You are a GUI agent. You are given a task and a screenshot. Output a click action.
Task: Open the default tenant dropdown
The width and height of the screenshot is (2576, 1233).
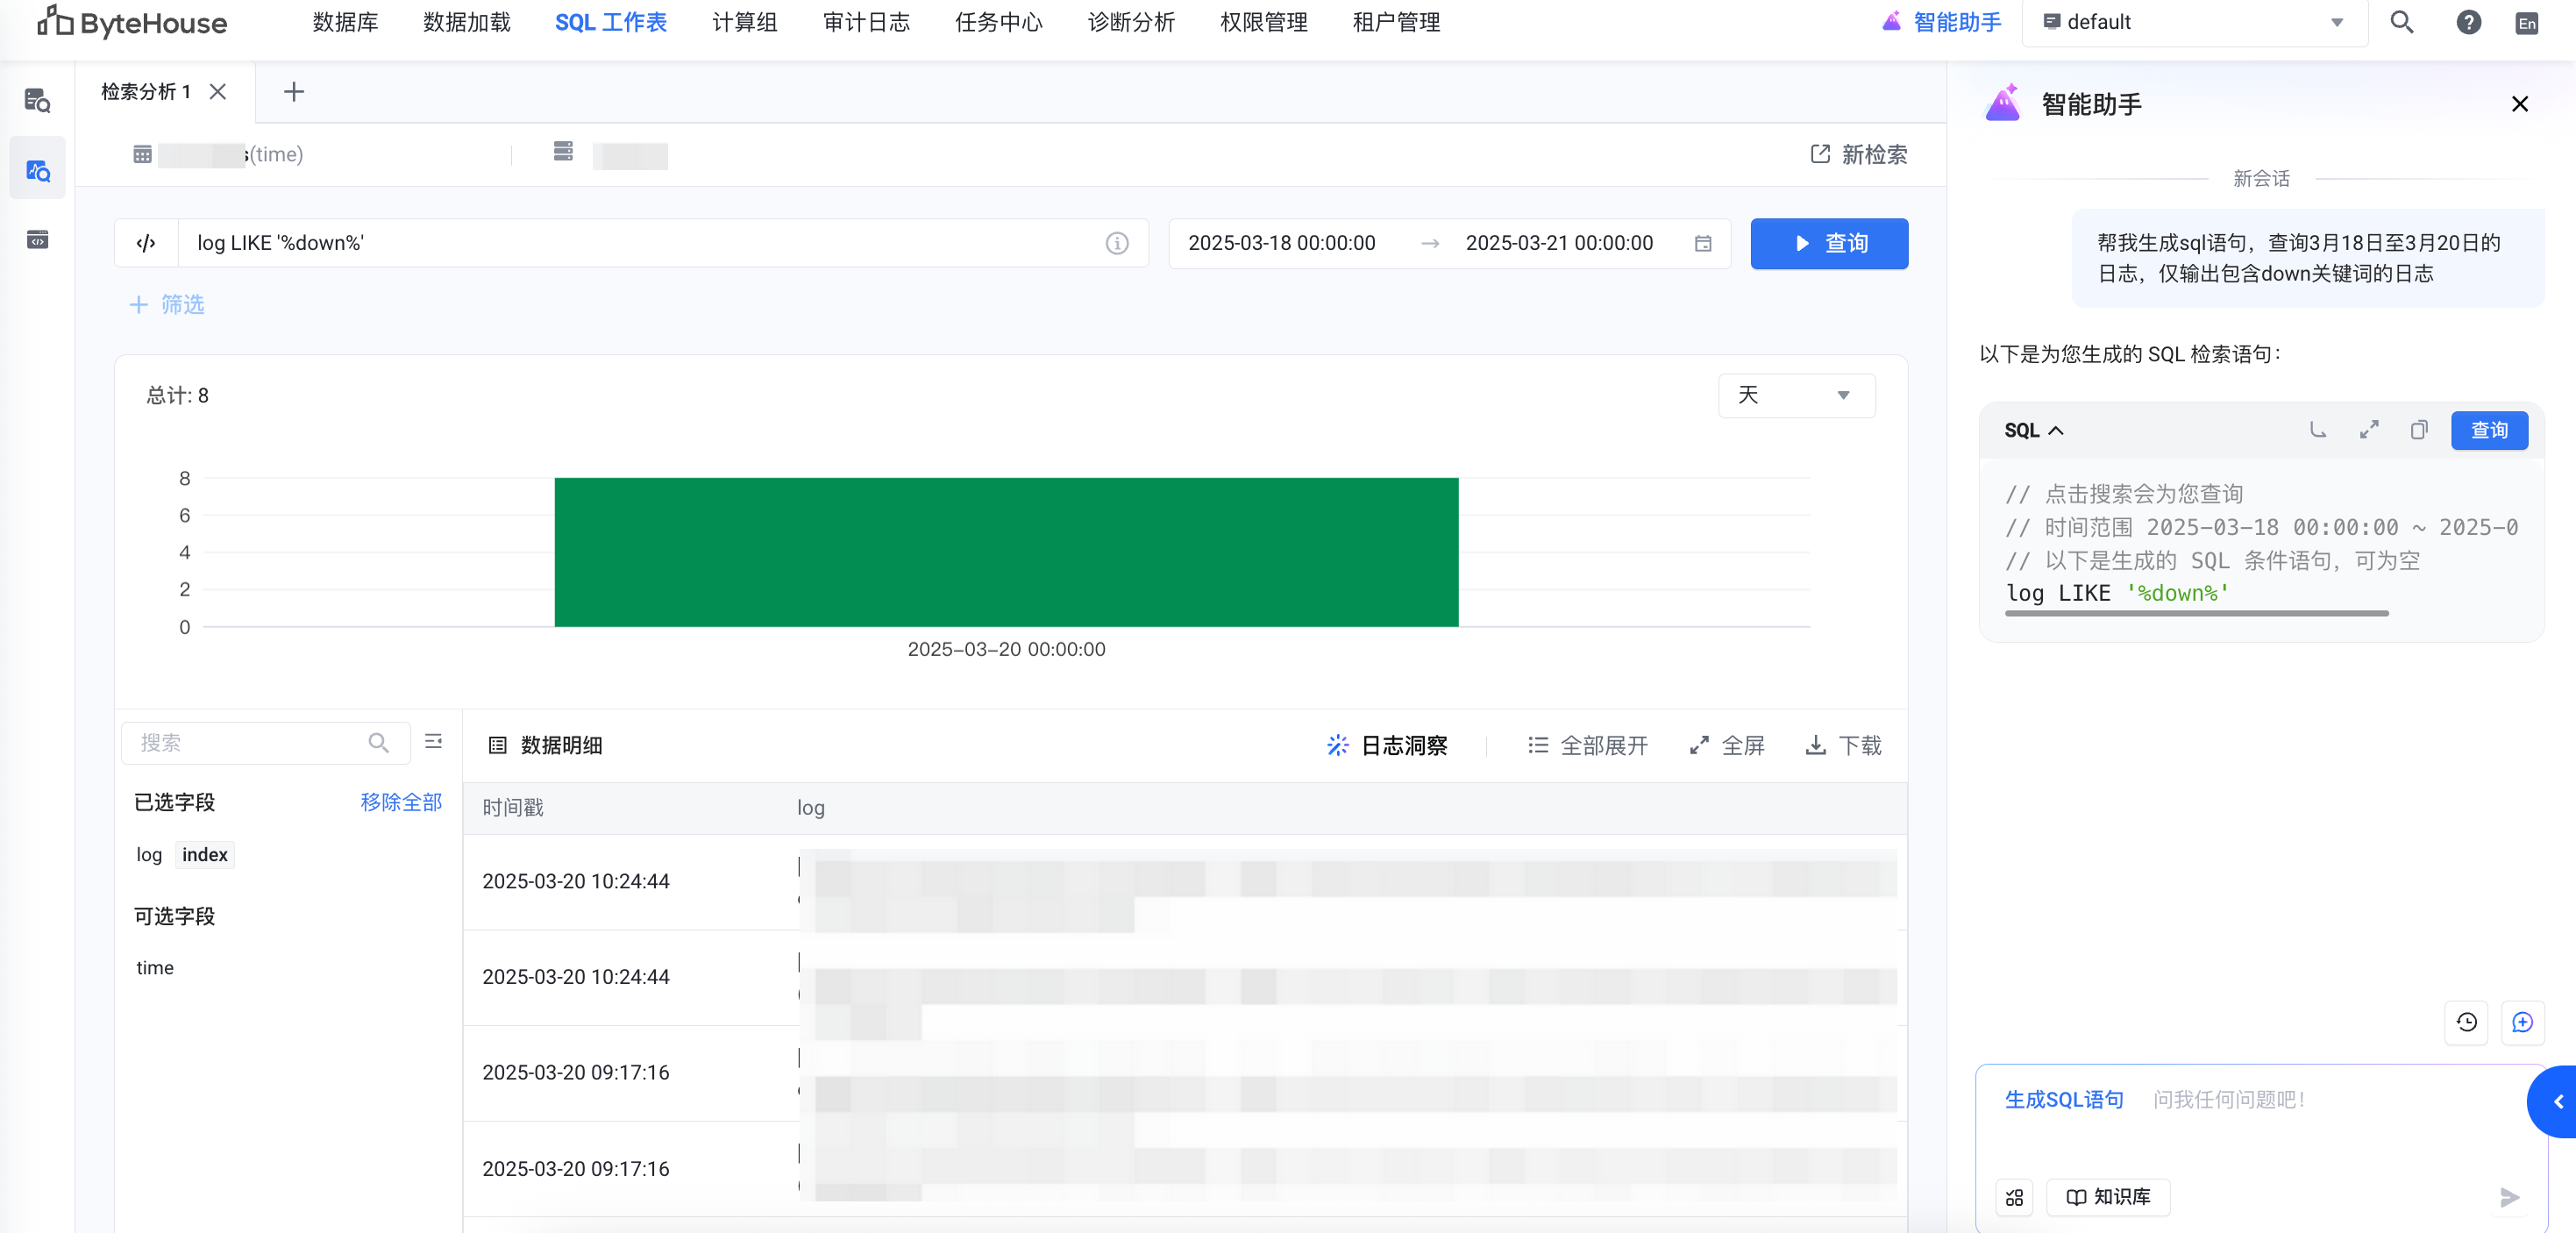[x=2193, y=22]
